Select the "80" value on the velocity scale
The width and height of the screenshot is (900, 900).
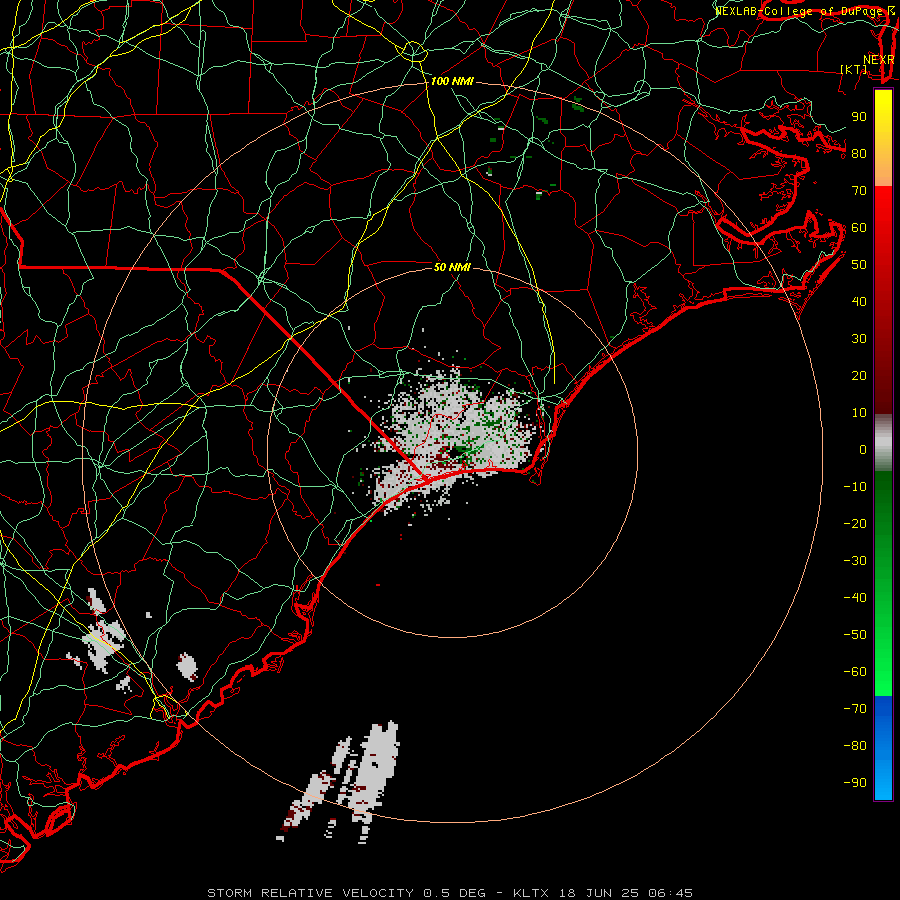[x=859, y=153]
